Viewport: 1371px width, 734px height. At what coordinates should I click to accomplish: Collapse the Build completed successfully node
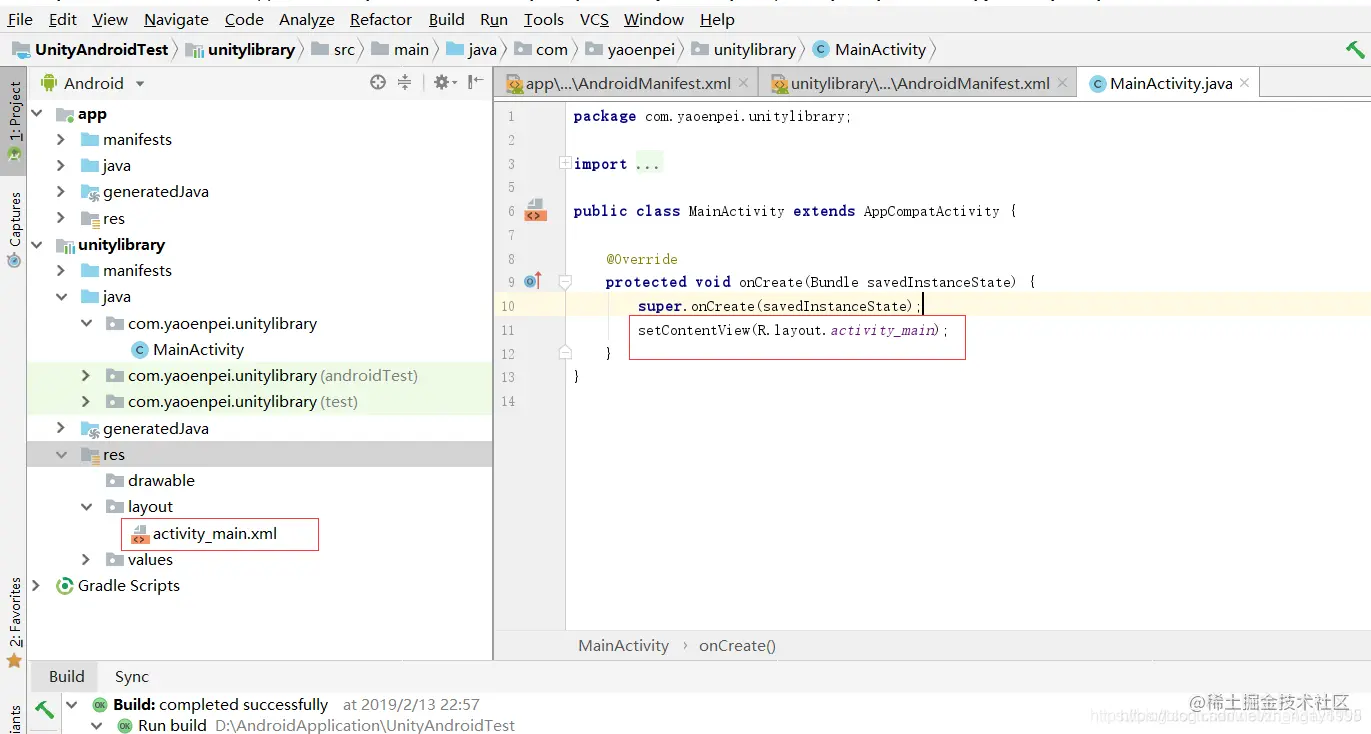coord(72,704)
